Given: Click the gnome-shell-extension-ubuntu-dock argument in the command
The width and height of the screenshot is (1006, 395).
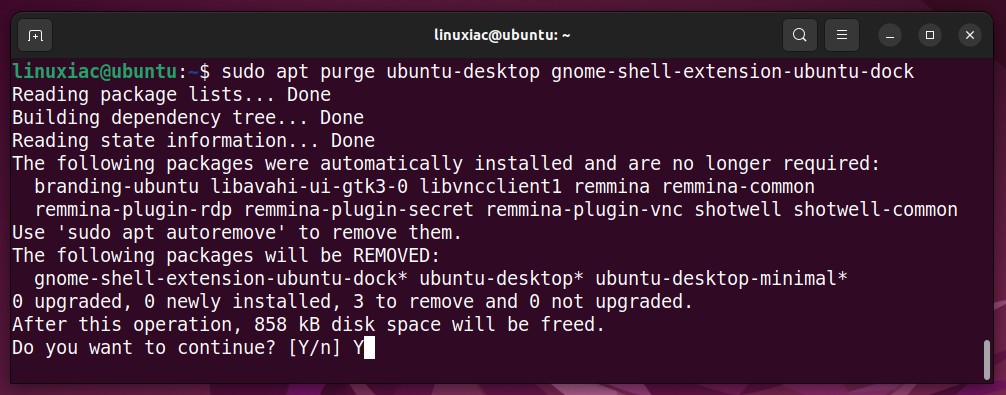Looking at the screenshot, I should [x=732, y=72].
